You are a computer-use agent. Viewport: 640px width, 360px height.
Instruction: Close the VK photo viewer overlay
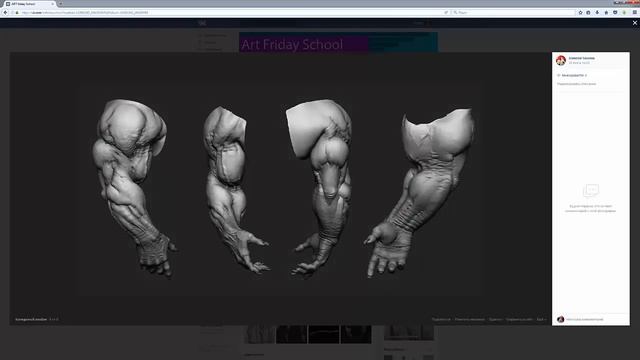635,23
